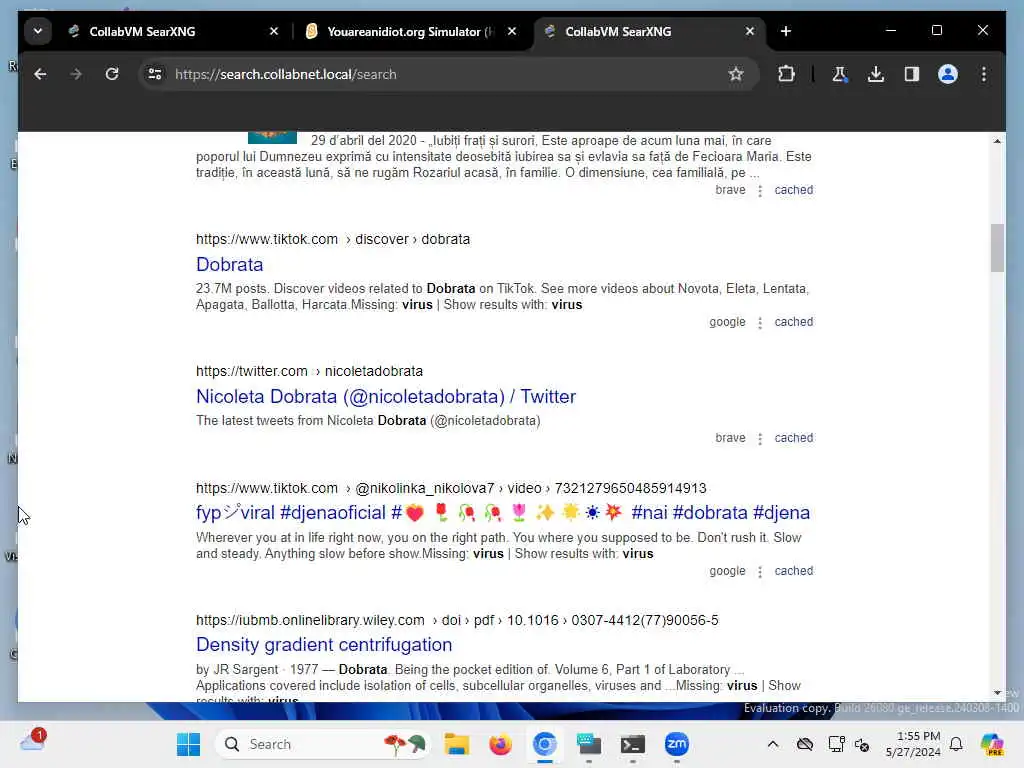Open cached link for Nicoleta Dobrata result
The width and height of the screenshot is (1024, 768).
793,438
